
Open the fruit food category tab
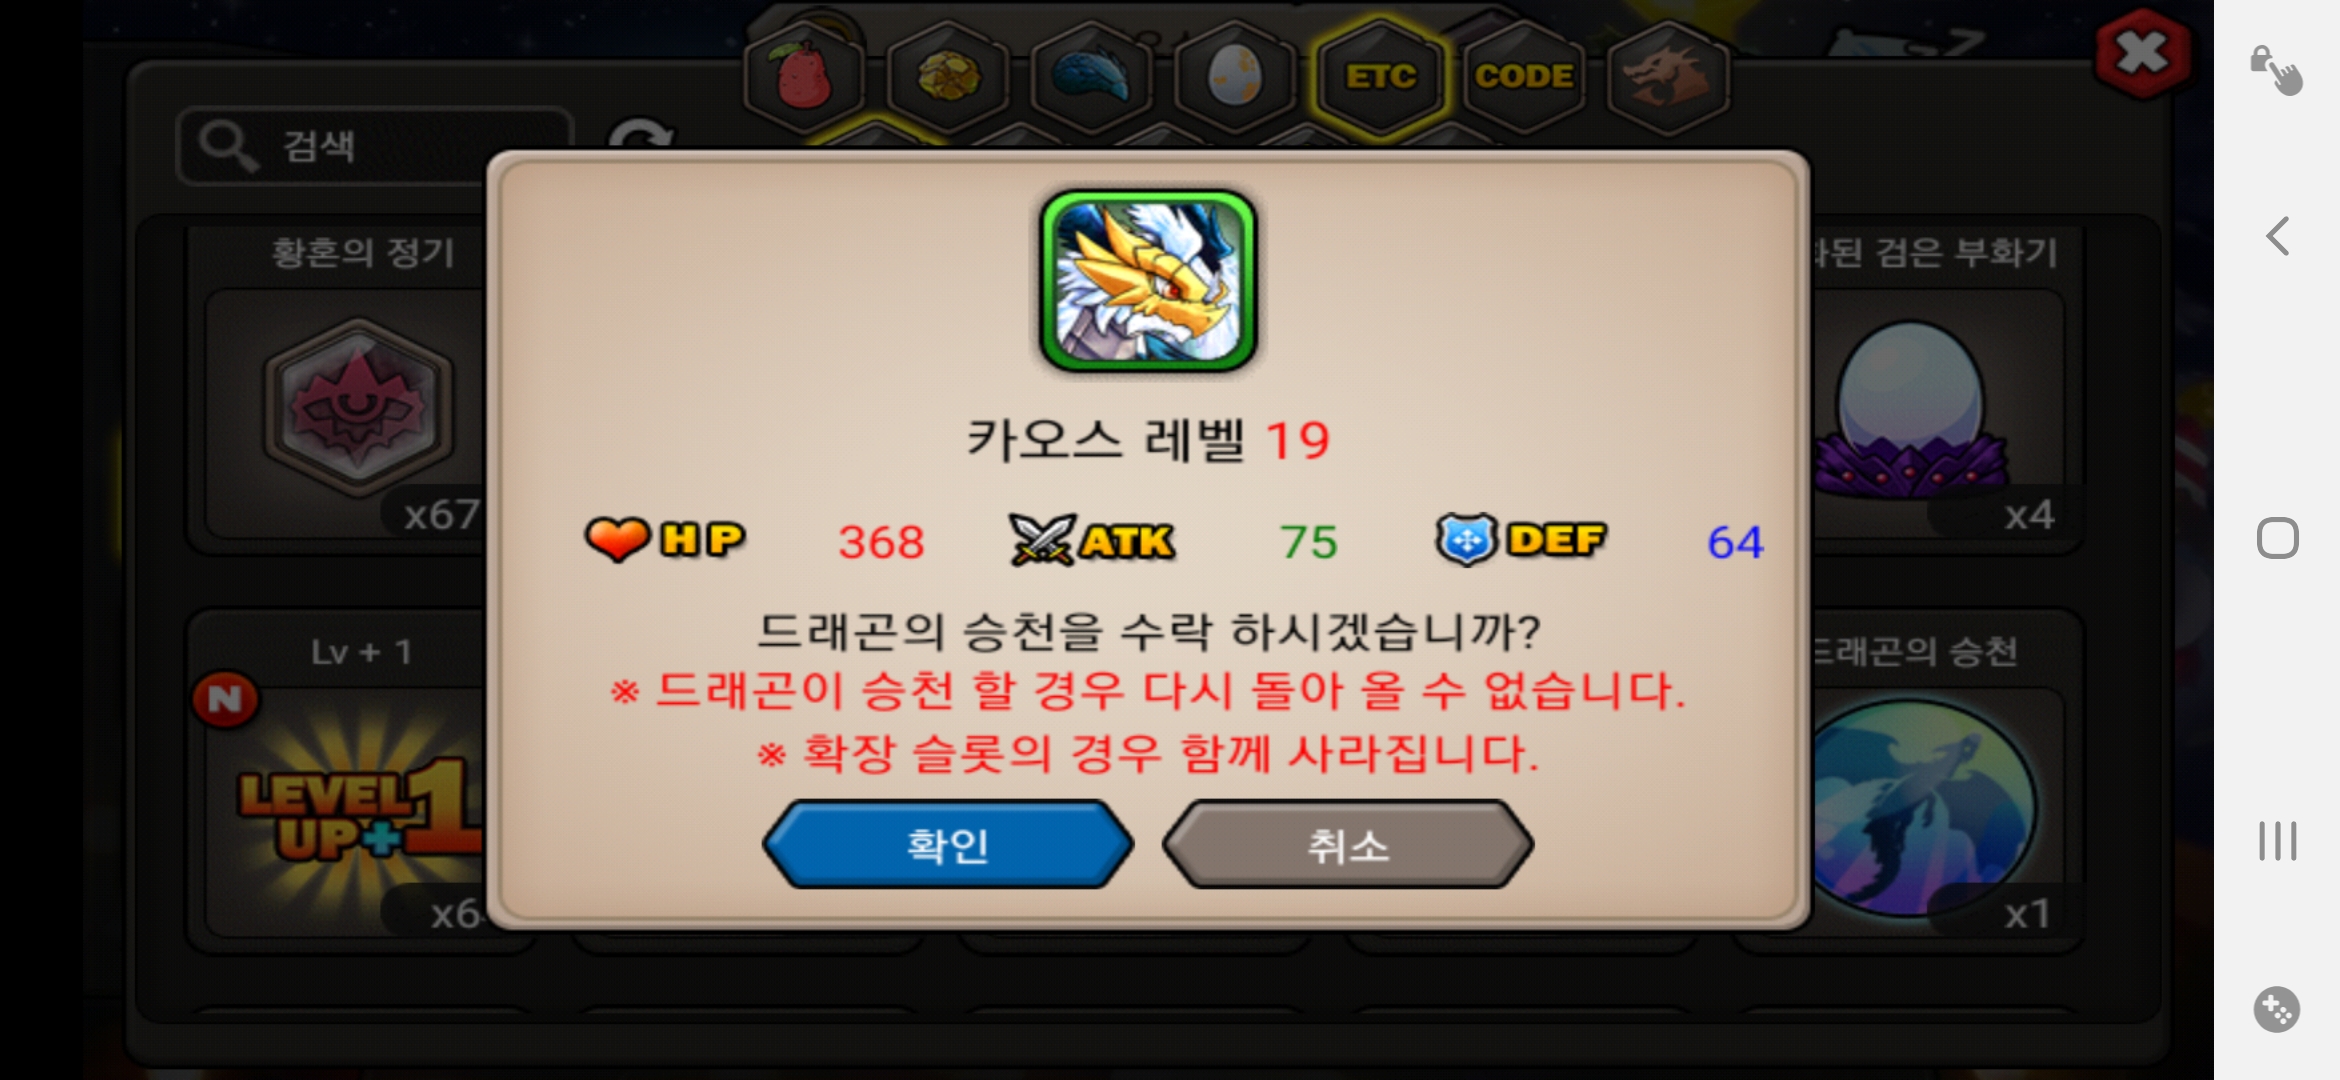pos(805,75)
